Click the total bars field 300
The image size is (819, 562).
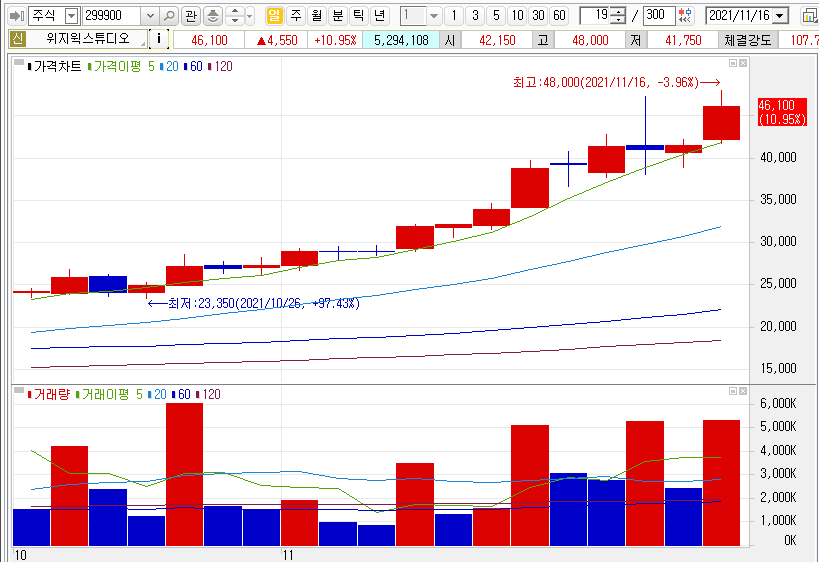pos(659,16)
